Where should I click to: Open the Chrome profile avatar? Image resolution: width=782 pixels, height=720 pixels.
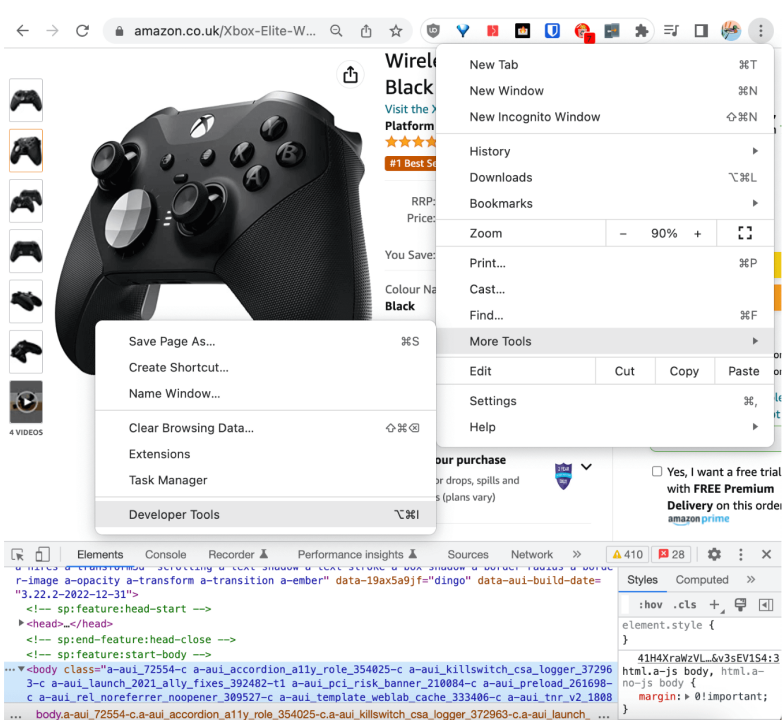pos(731,31)
